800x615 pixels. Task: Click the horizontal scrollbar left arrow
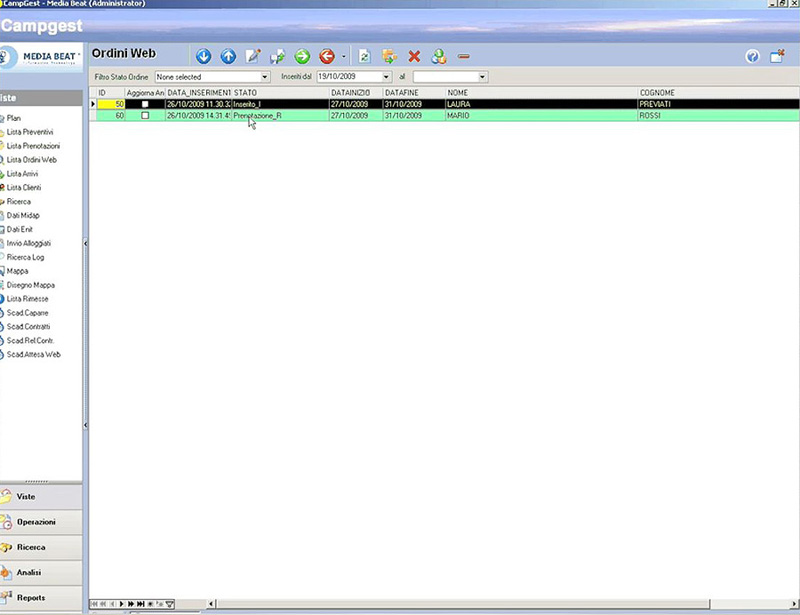pos(211,604)
